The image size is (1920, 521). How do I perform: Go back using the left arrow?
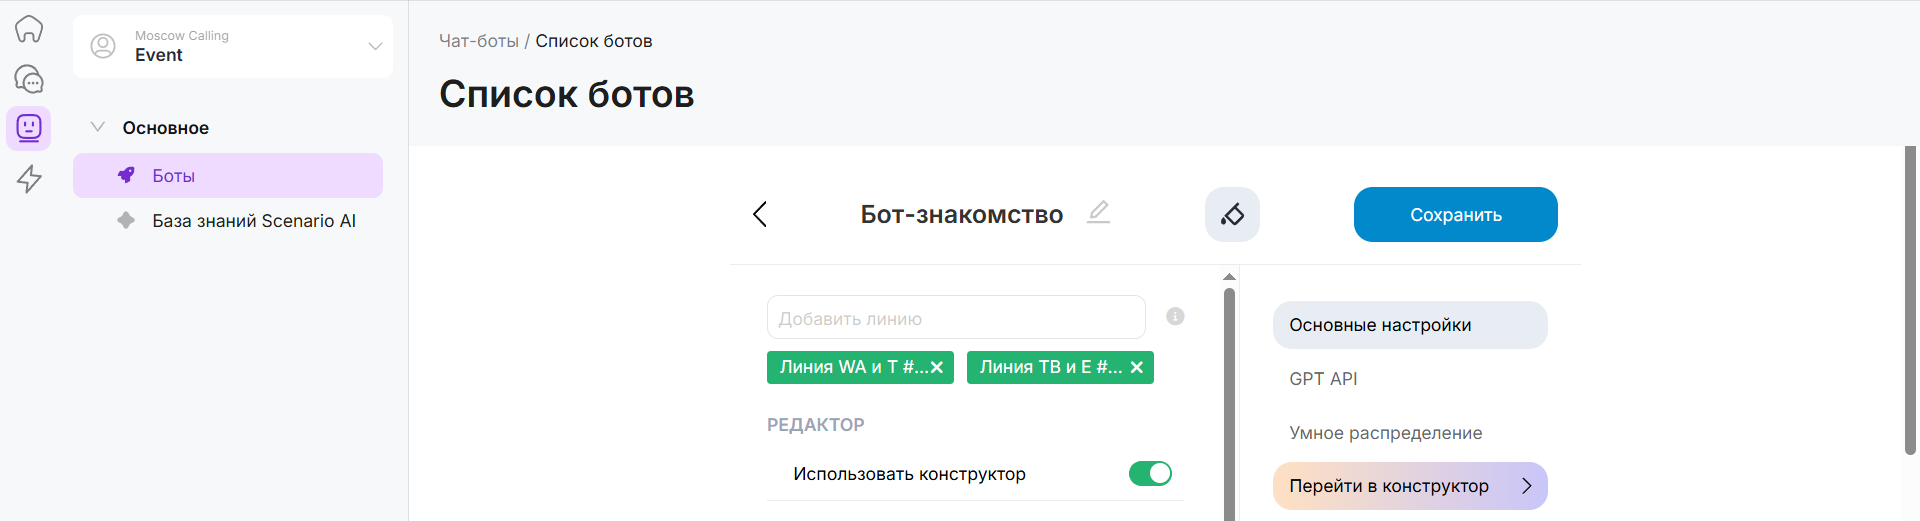coord(760,214)
